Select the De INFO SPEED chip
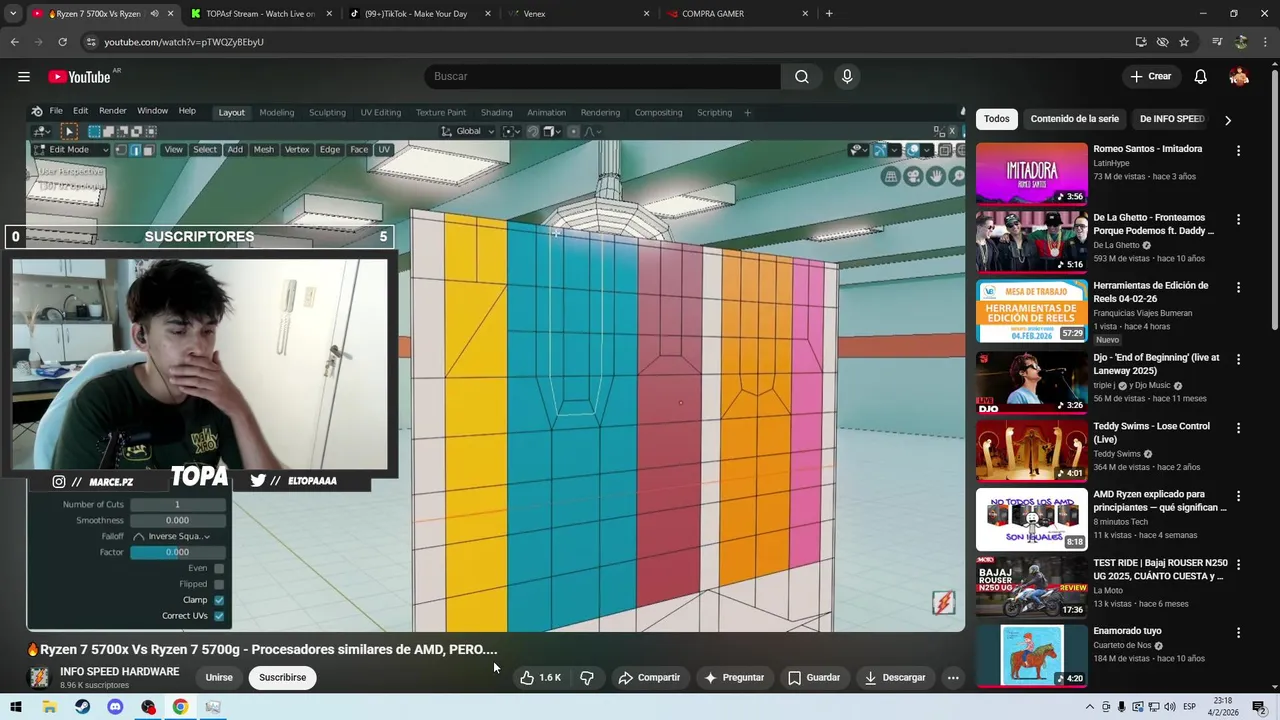 click(x=1172, y=119)
